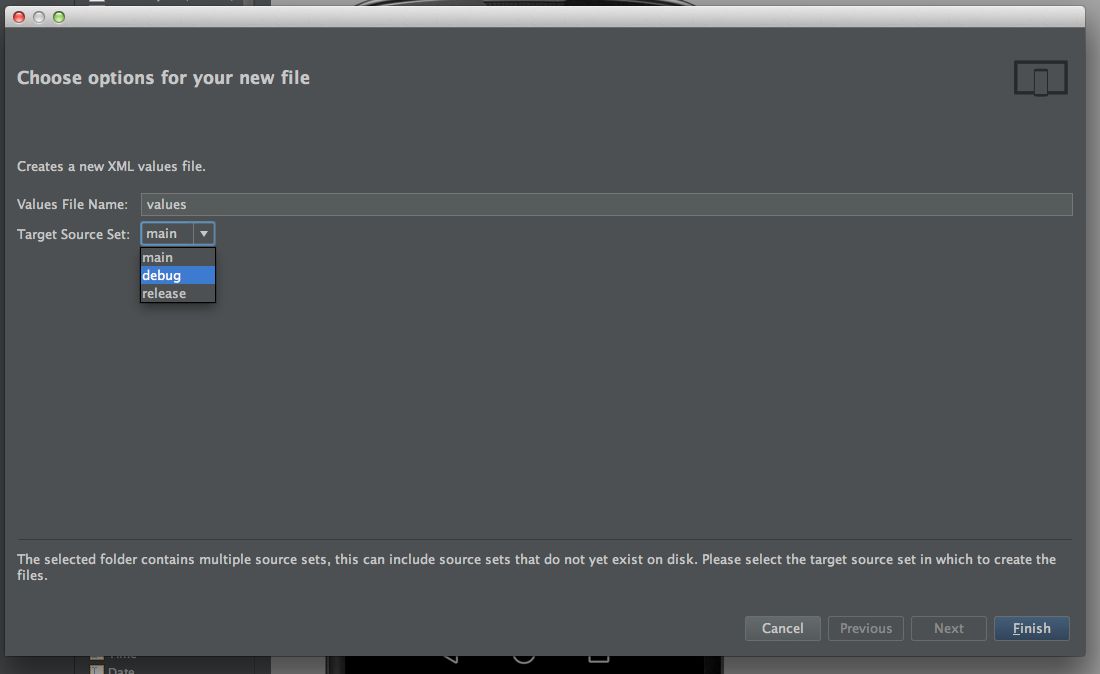Focus the Values File Name field
1100x674 pixels.
pyautogui.click(x=606, y=204)
